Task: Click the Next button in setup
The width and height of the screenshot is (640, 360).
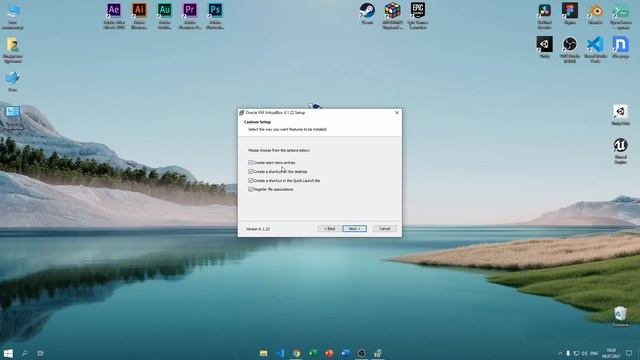Action: tap(354, 229)
